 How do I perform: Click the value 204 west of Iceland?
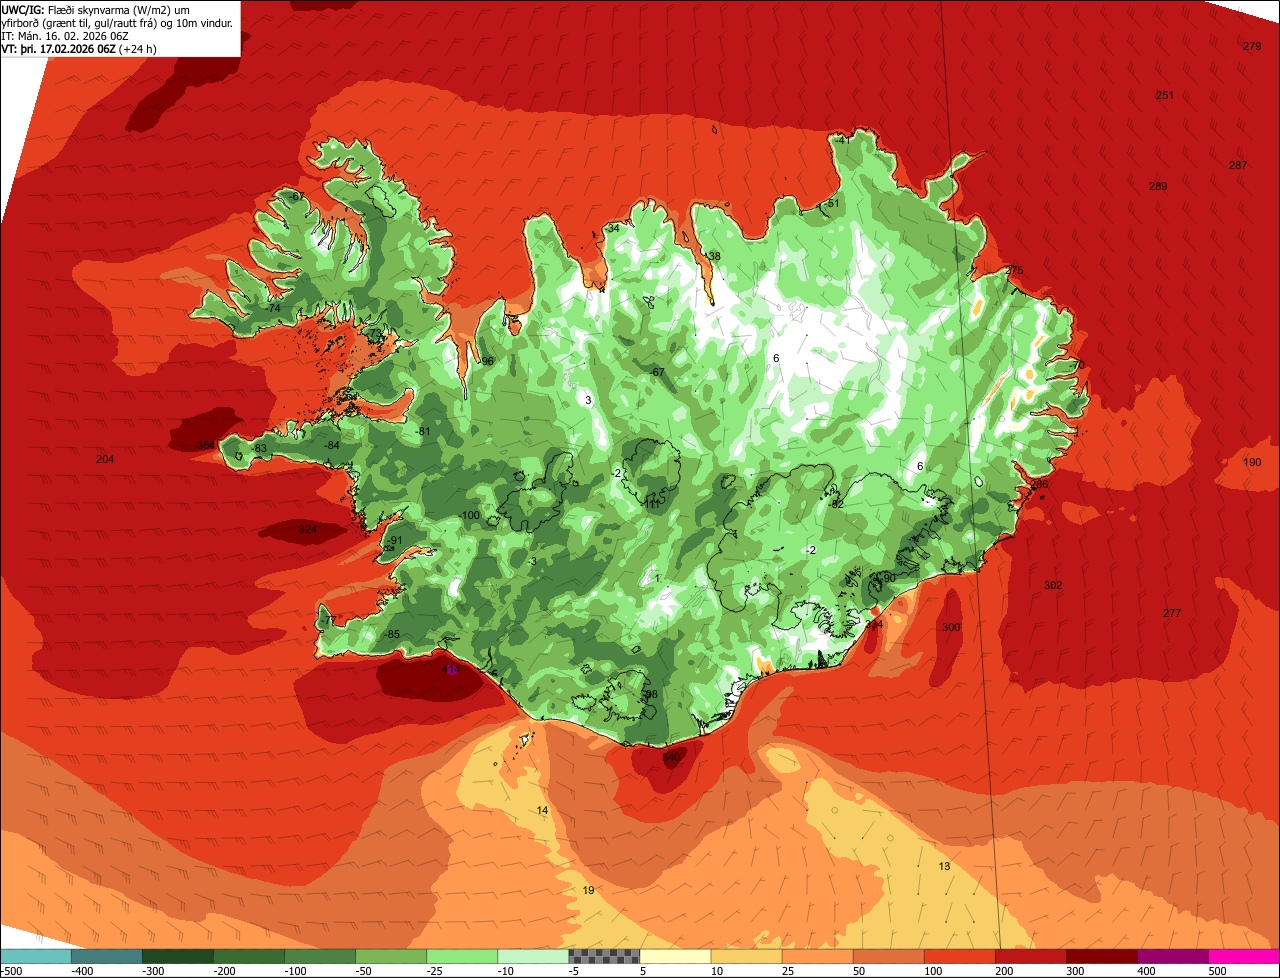coord(105,460)
